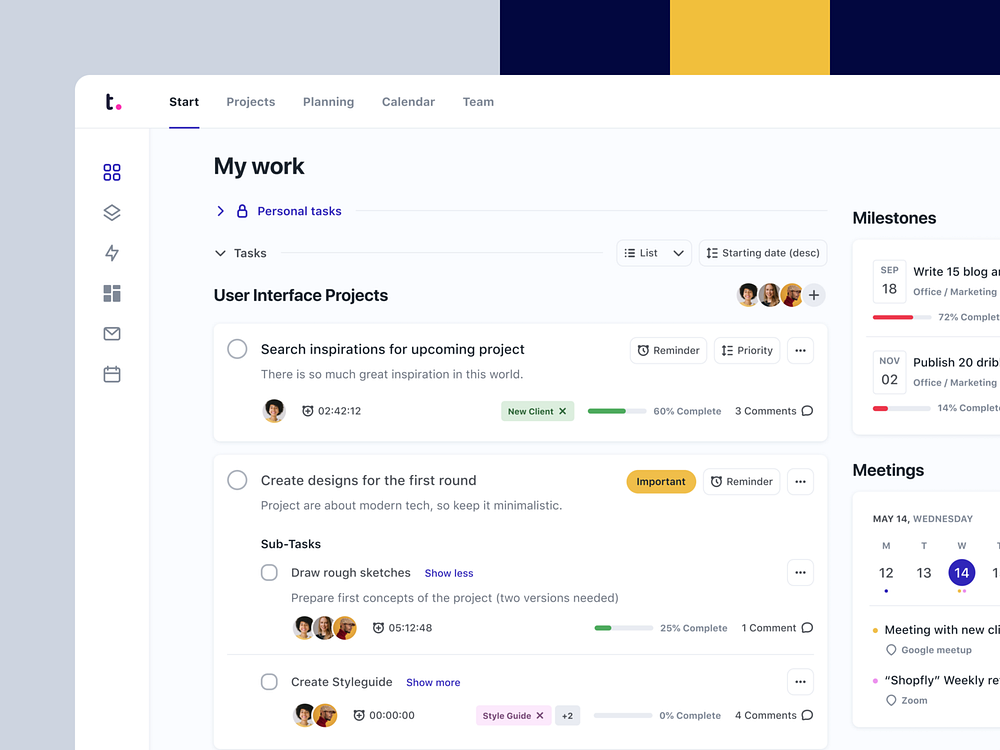Click the Reminder alarm button on Search inspirations task
This screenshot has height=750, width=1000.
(668, 350)
